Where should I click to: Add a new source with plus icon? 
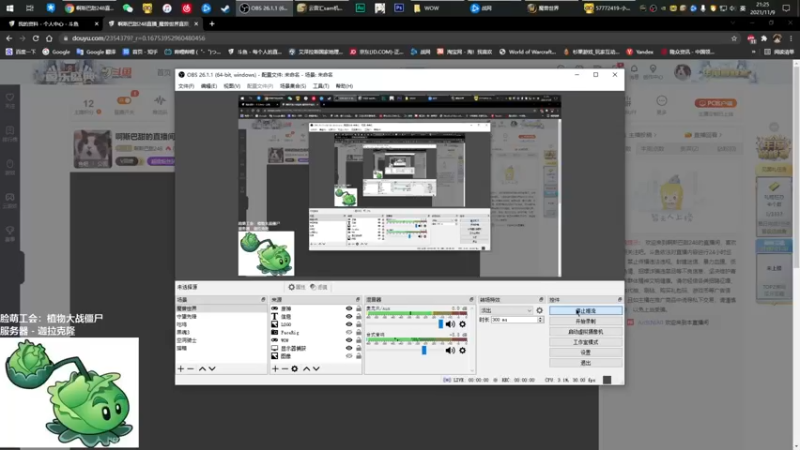275,368
